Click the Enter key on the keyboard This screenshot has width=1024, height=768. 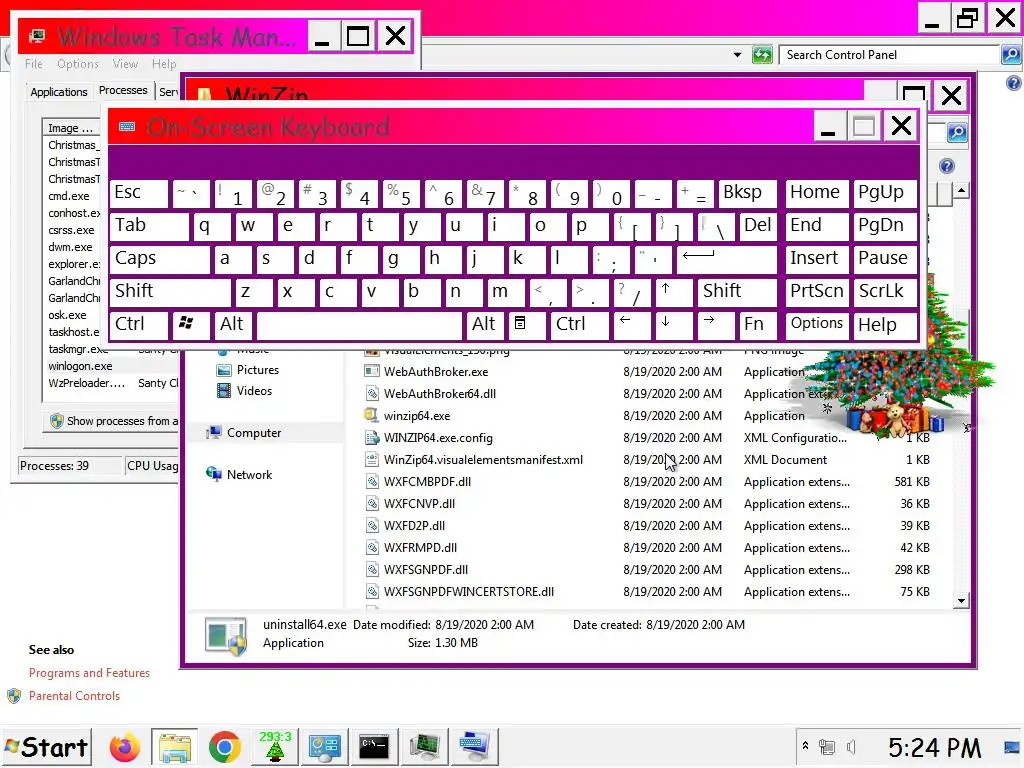point(726,259)
